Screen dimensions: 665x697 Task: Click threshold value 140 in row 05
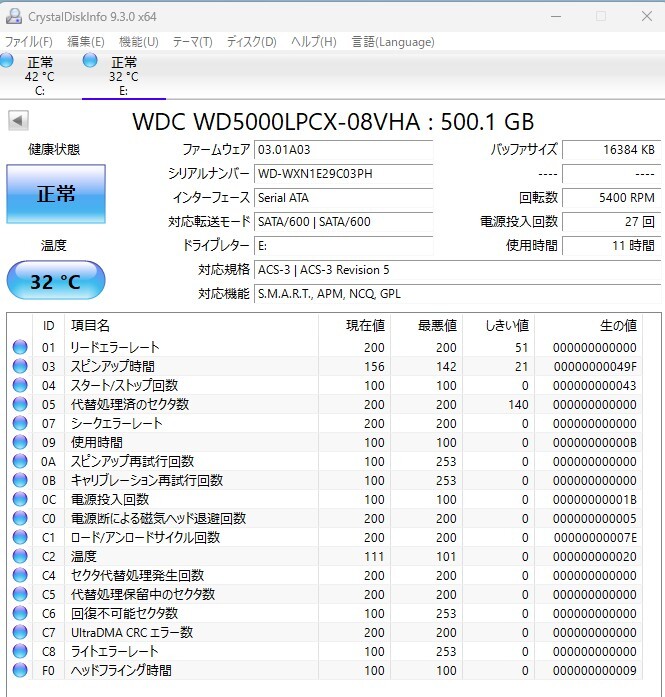518,405
